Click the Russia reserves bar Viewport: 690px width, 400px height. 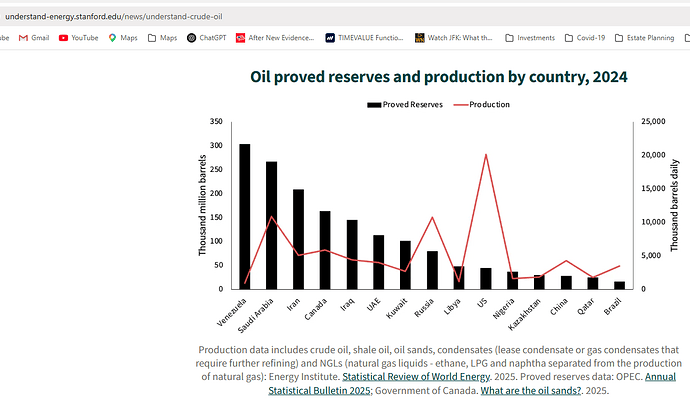pos(433,270)
